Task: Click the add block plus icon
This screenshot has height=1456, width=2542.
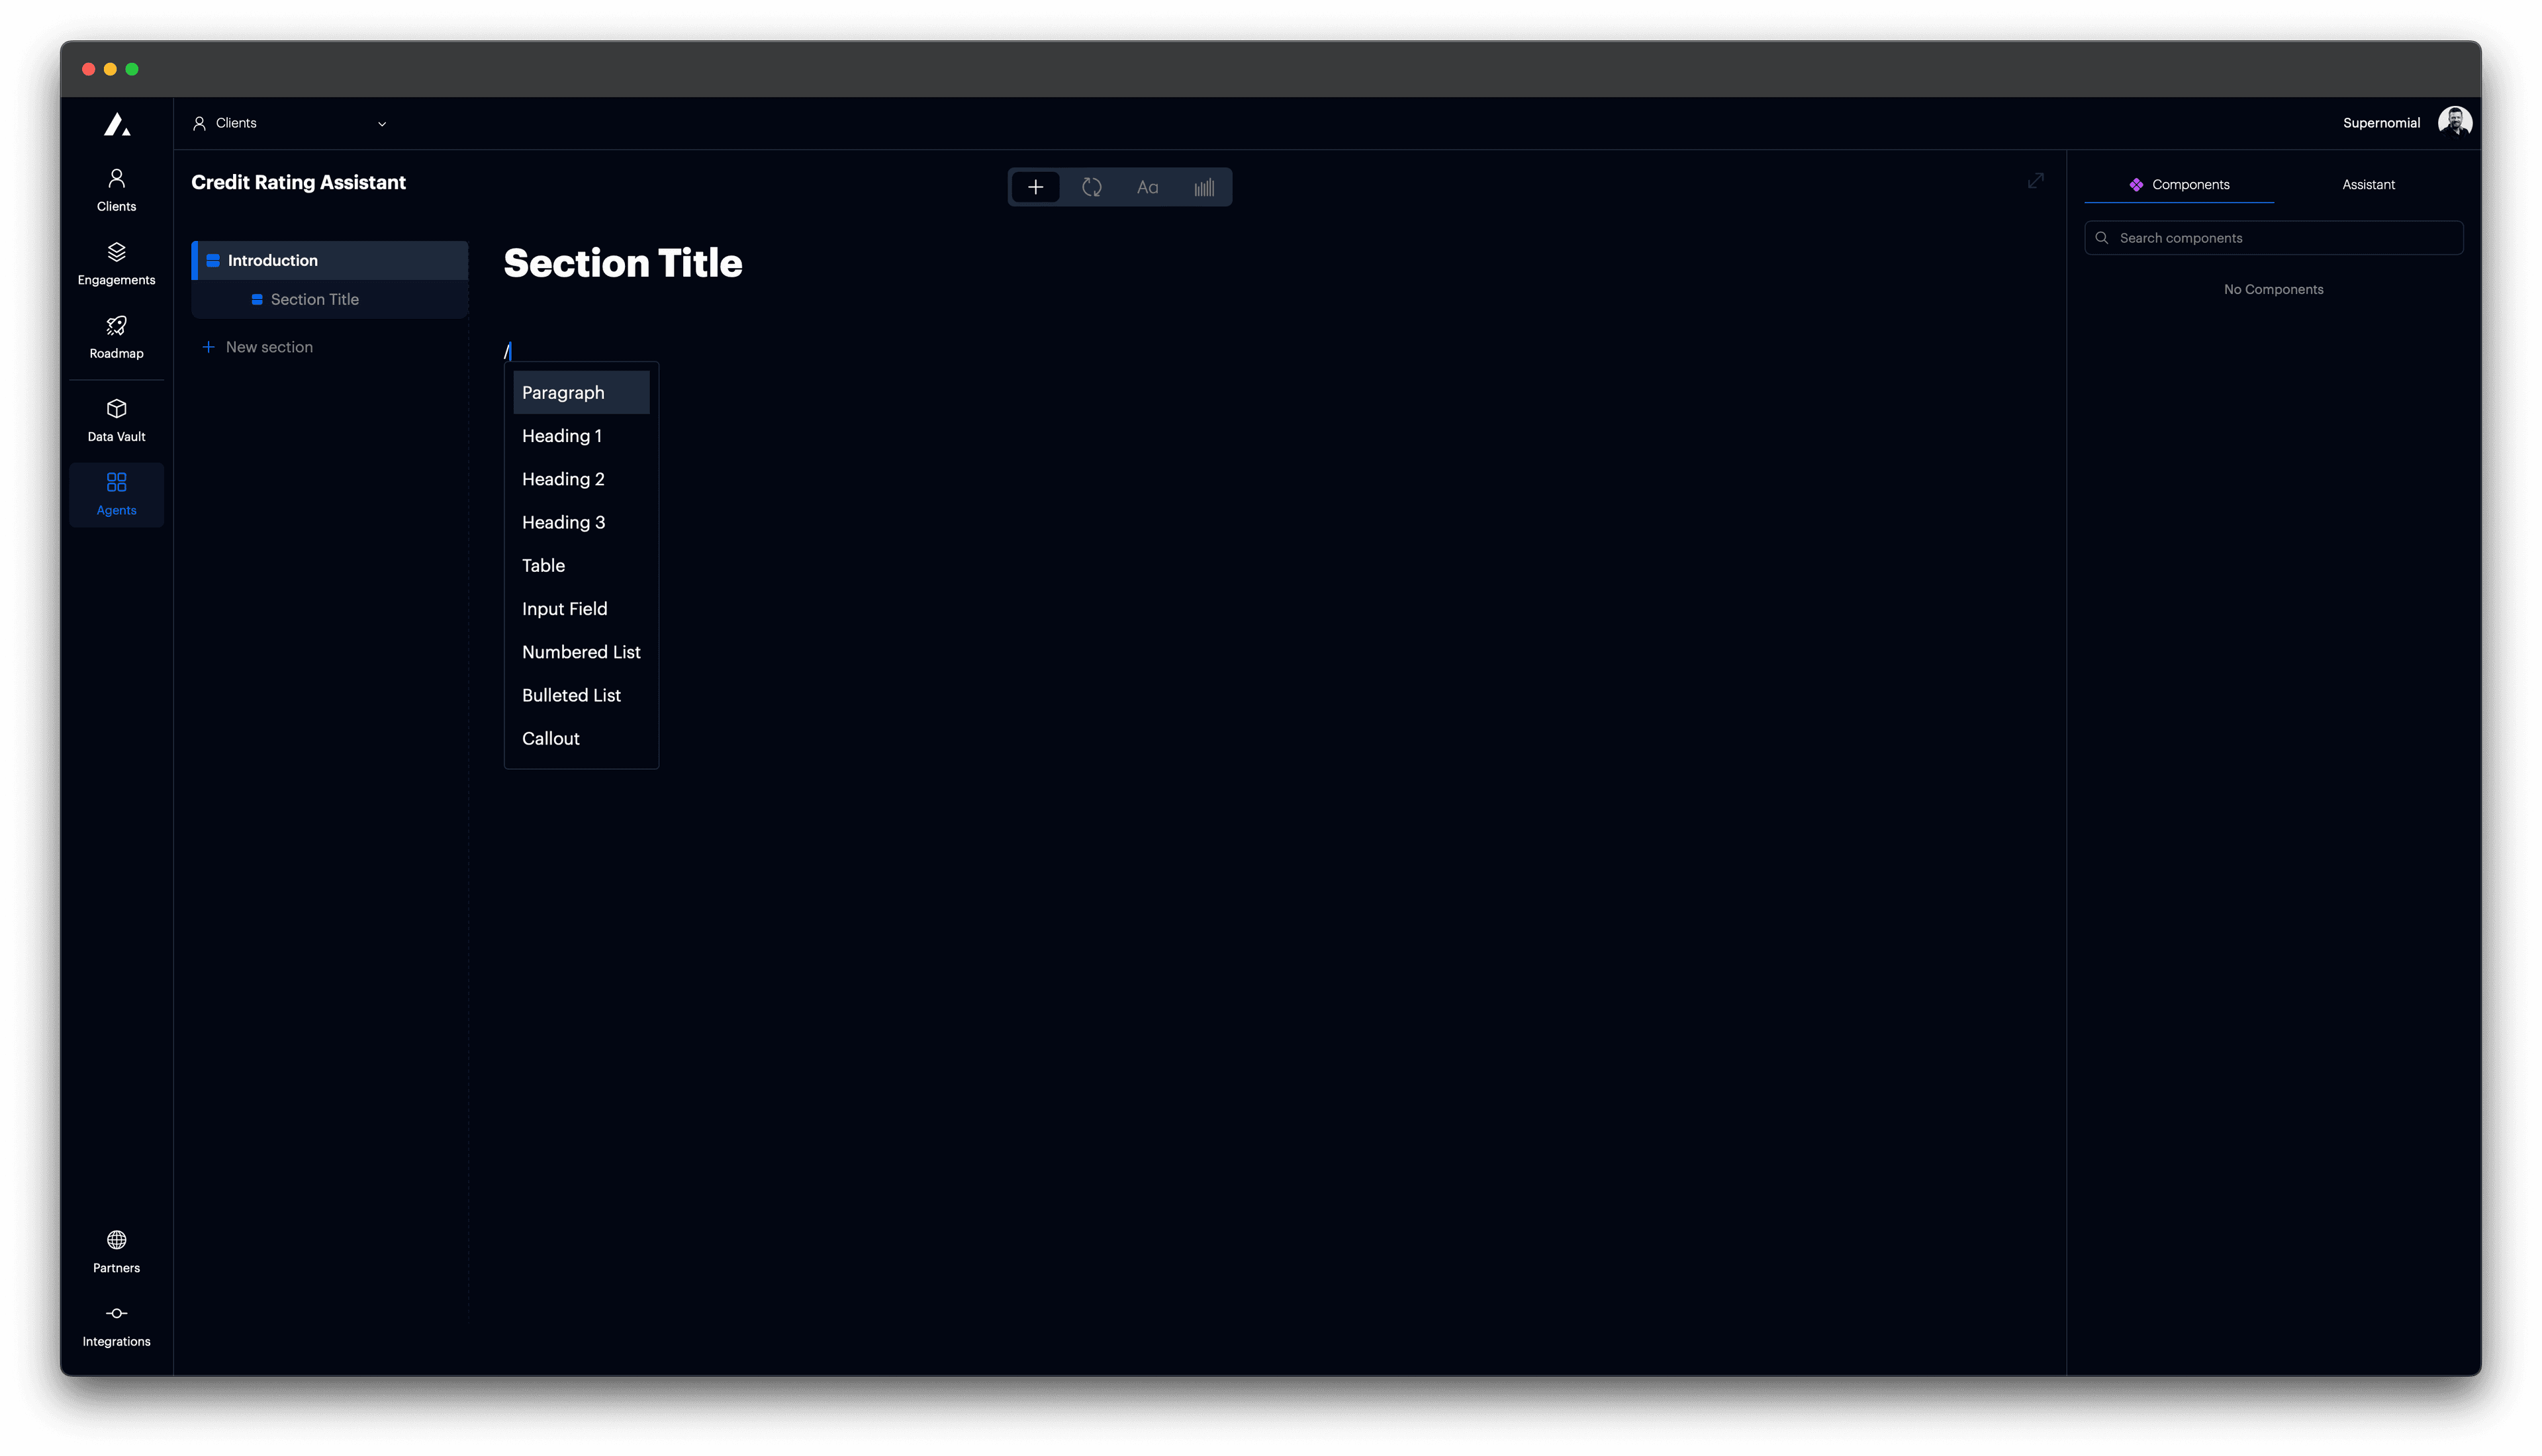Action: coord(1035,186)
